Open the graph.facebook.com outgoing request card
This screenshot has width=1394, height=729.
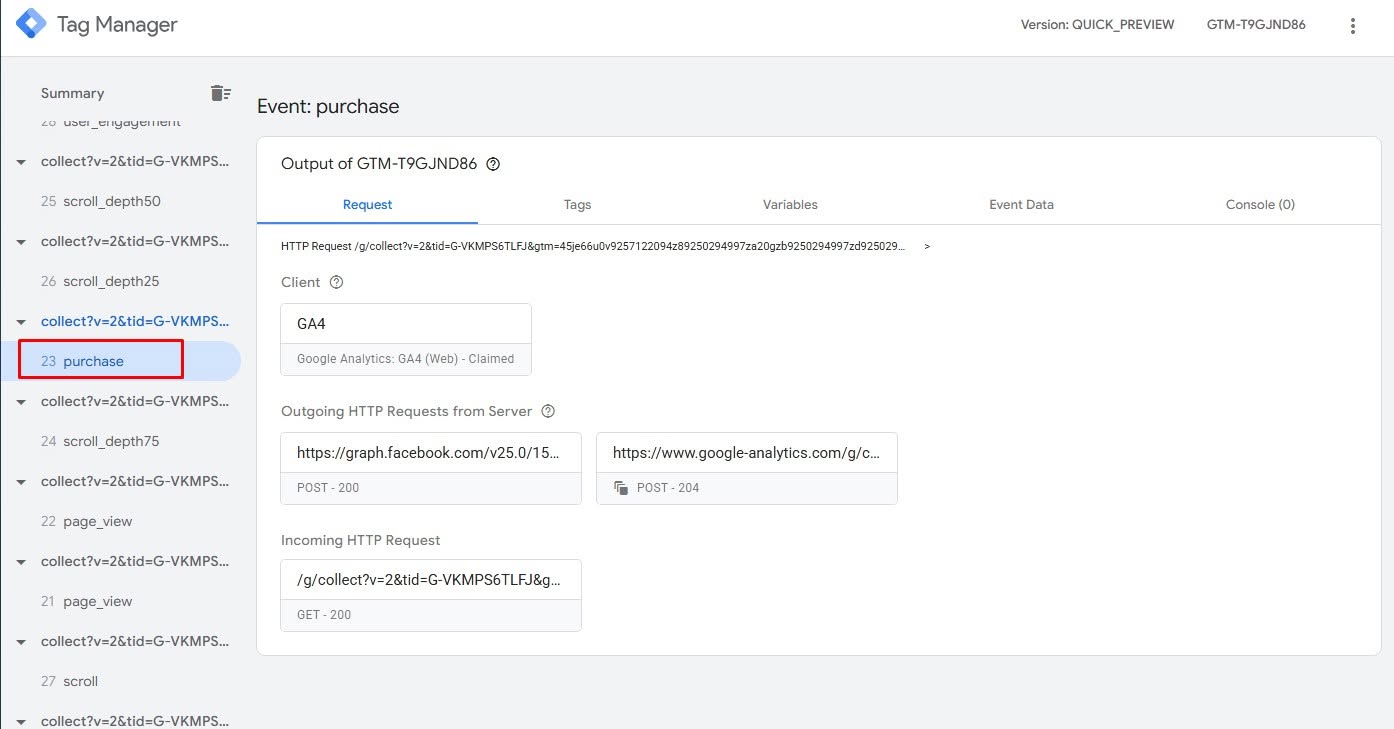point(431,468)
